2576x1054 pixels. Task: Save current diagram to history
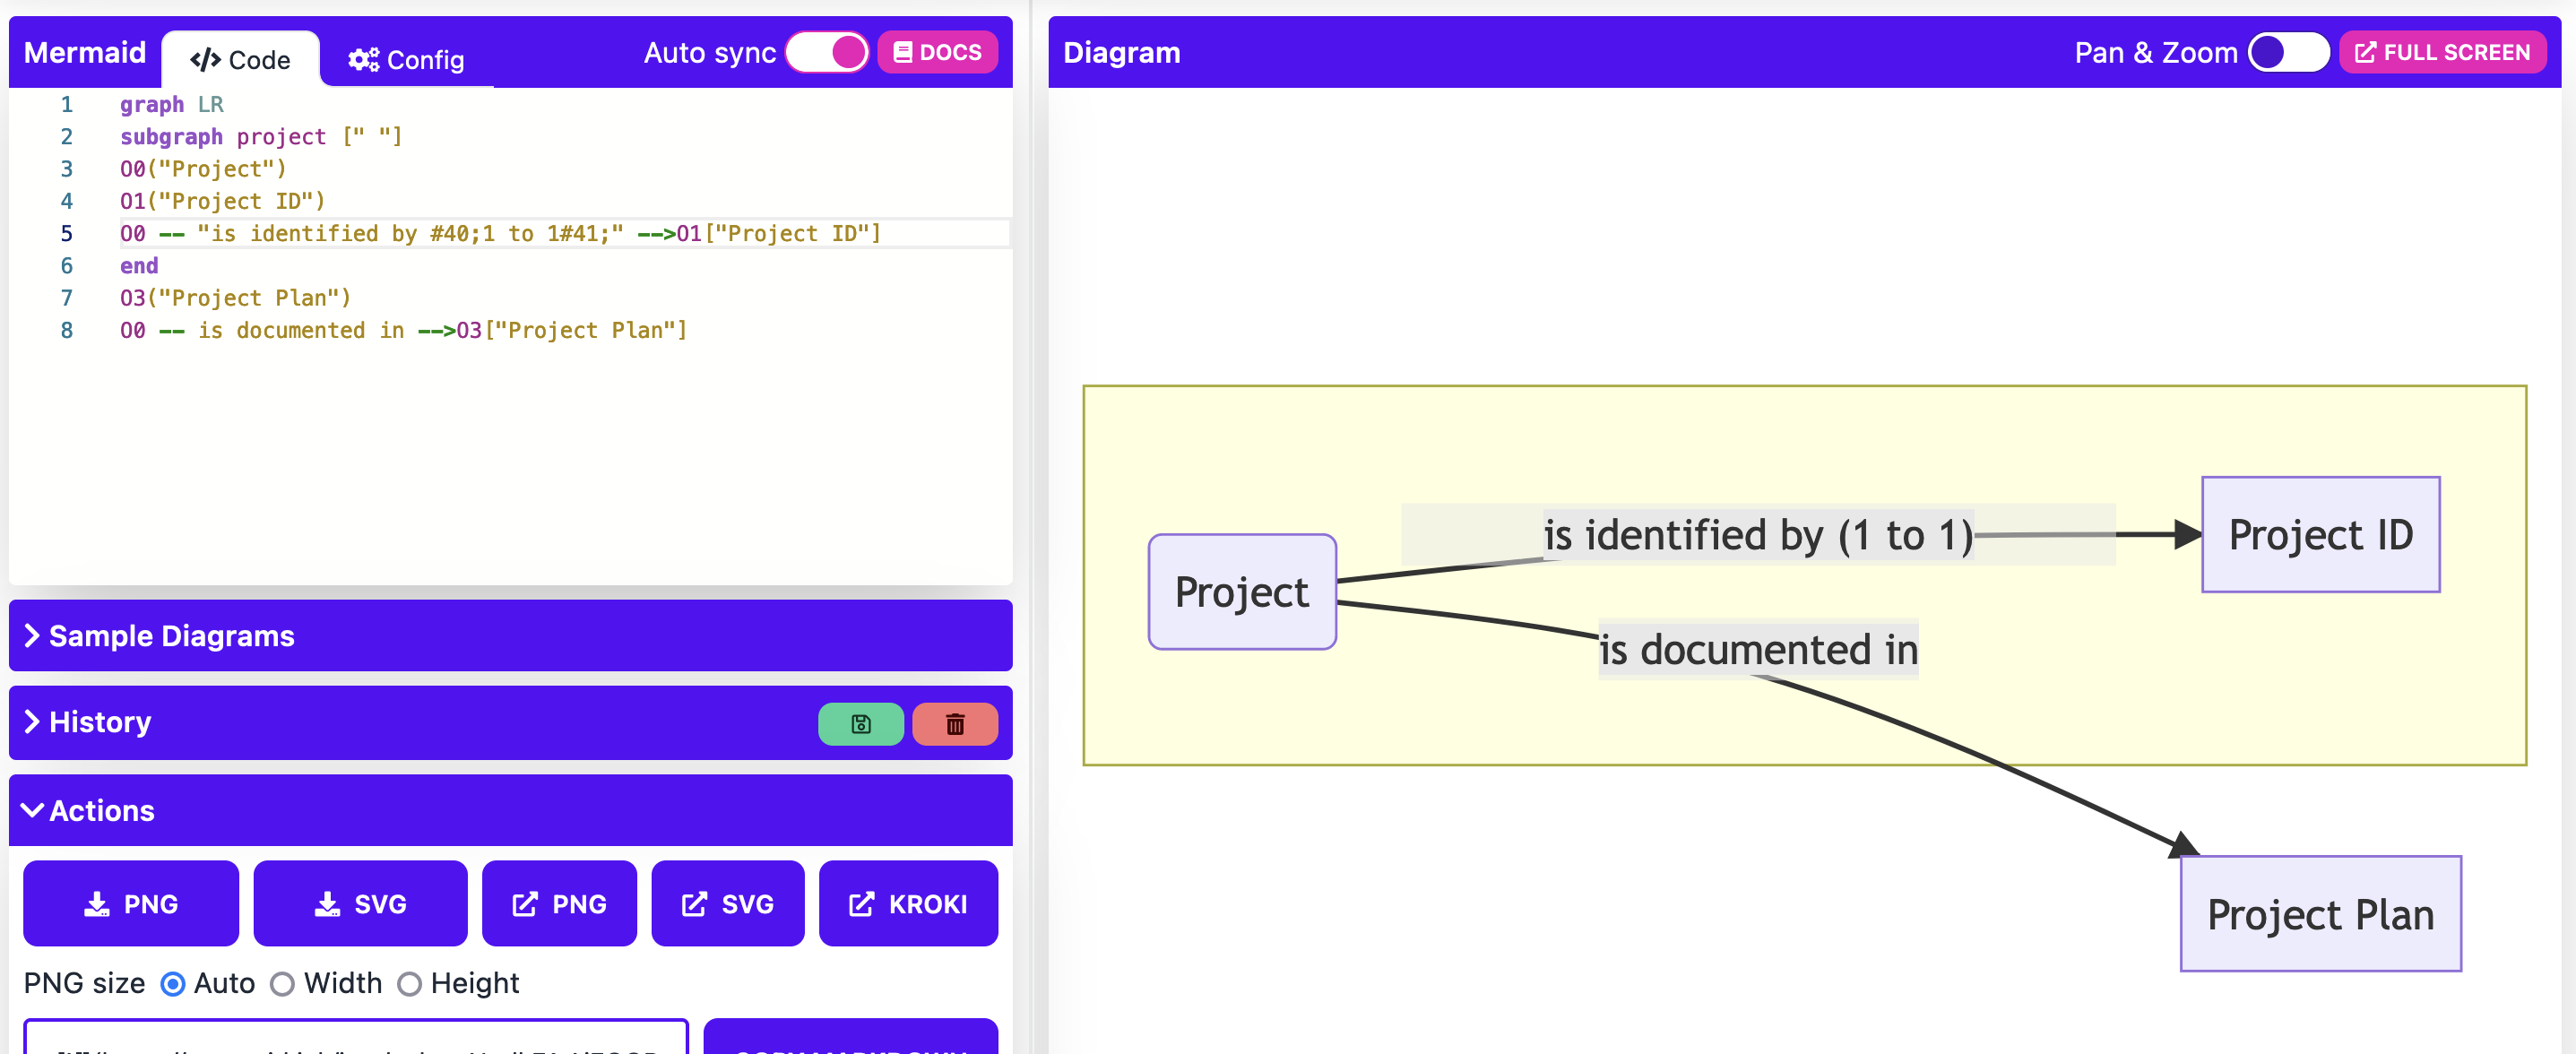860,723
